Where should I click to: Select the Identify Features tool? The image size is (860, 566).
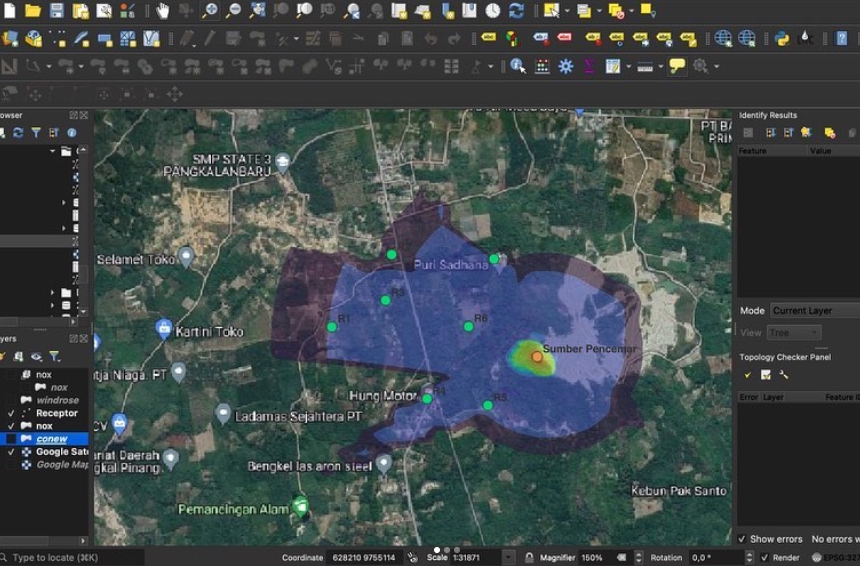pos(518,66)
